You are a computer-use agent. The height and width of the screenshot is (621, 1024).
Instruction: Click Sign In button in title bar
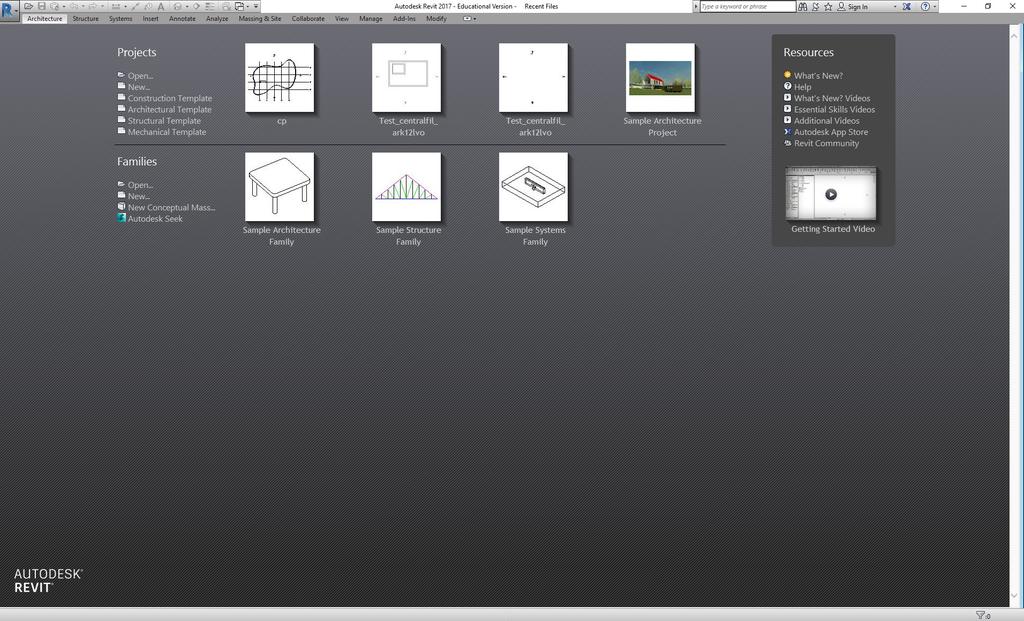(x=853, y=7)
